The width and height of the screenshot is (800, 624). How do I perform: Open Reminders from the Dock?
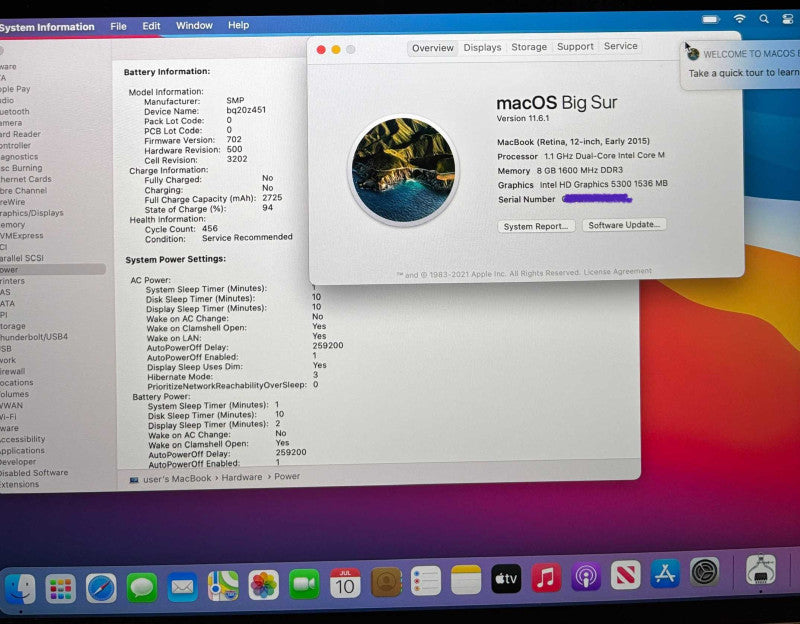[426, 581]
